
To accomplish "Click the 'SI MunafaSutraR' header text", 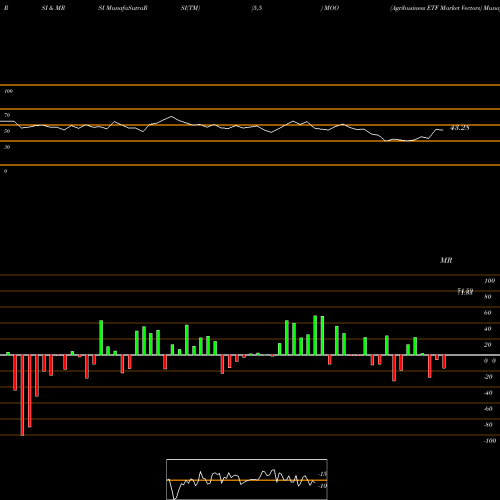I will coord(123,8).
